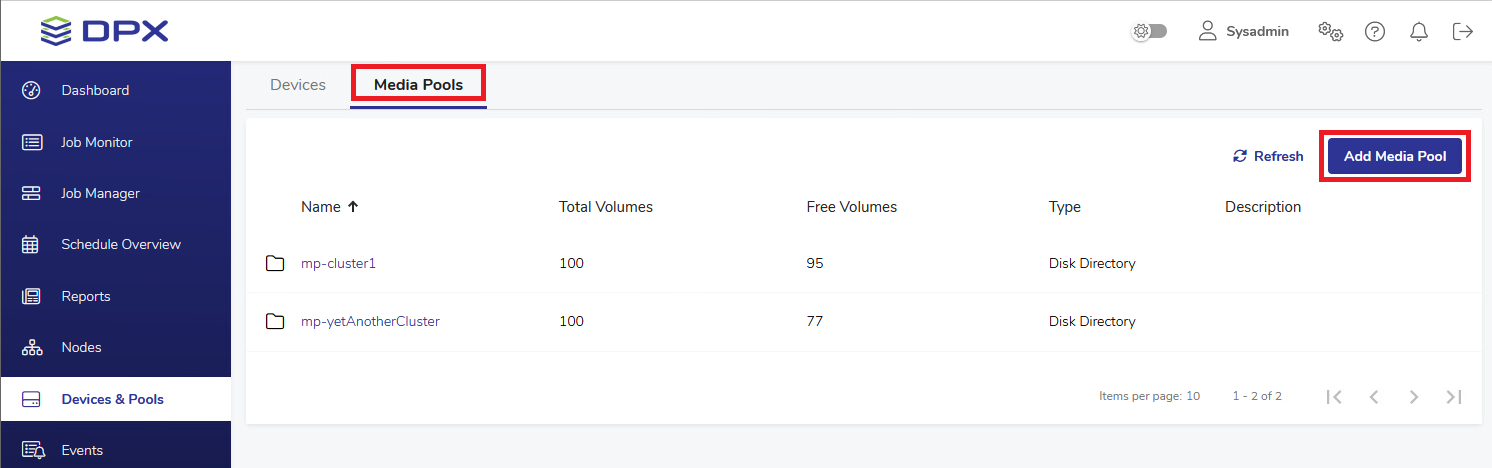Go to Job Monitor
This screenshot has height=468, width=1492.
point(96,142)
